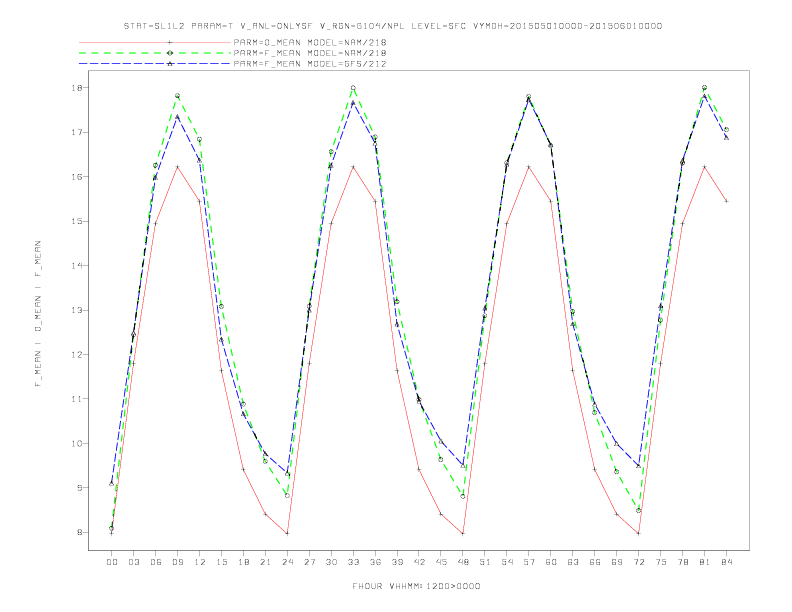This screenshot has width=792, height=612.
Task: Click x-axis tick label 57
Action: (529, 562)
